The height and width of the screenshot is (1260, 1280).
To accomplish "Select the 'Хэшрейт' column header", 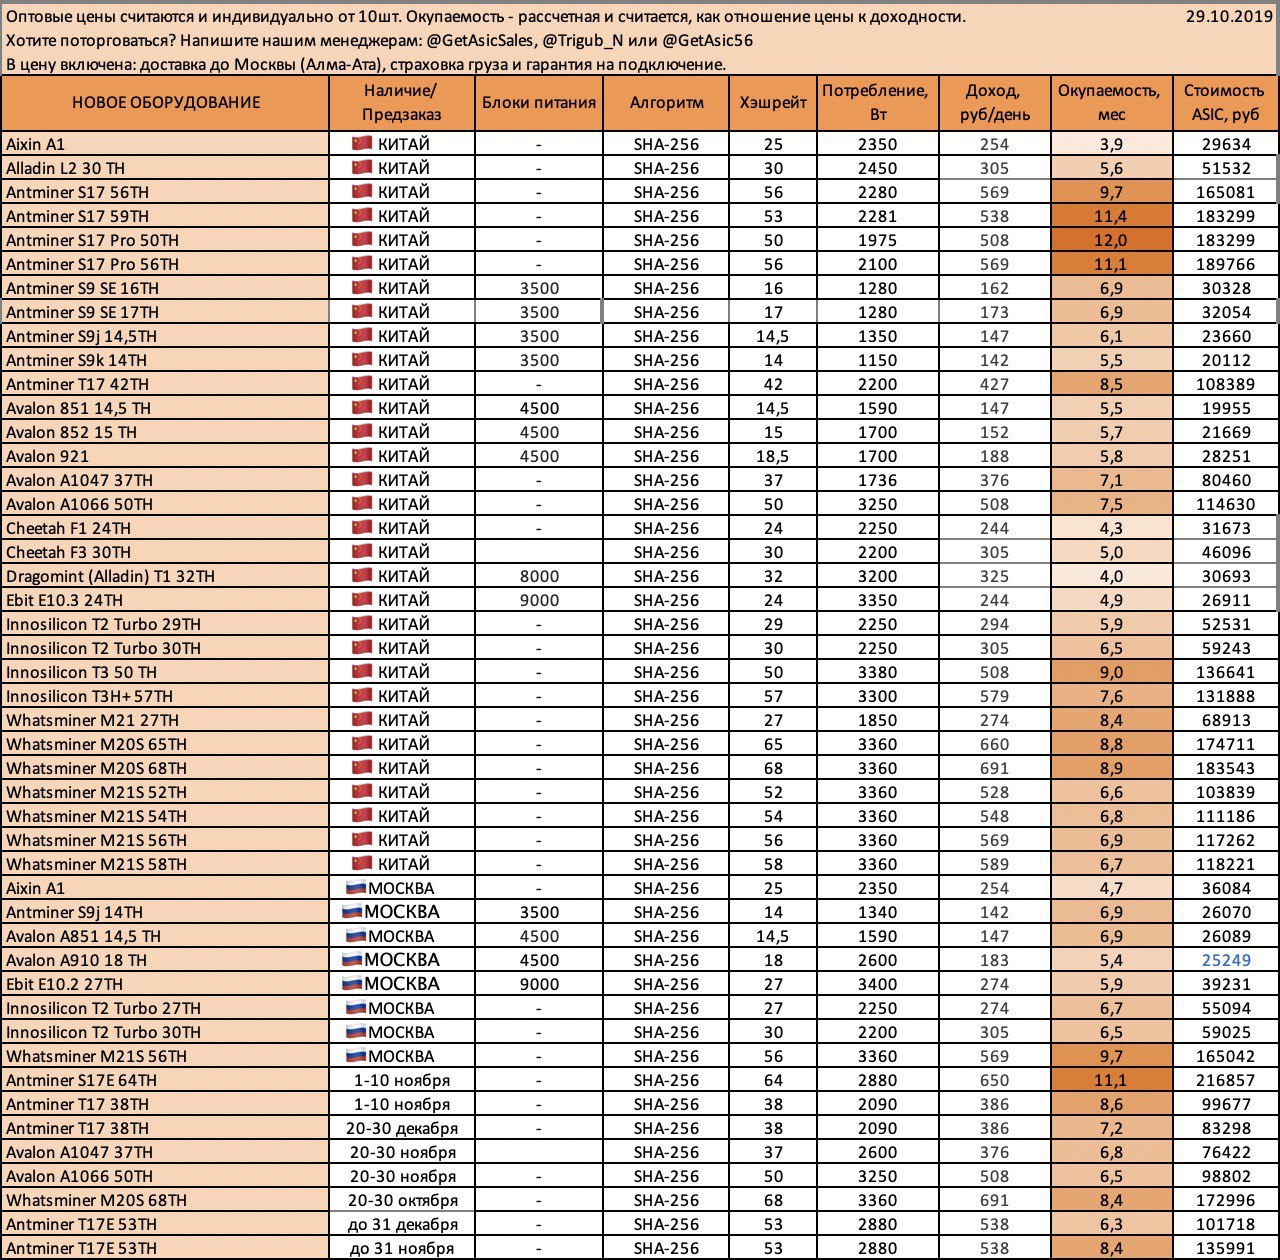I will click(774, 103).
